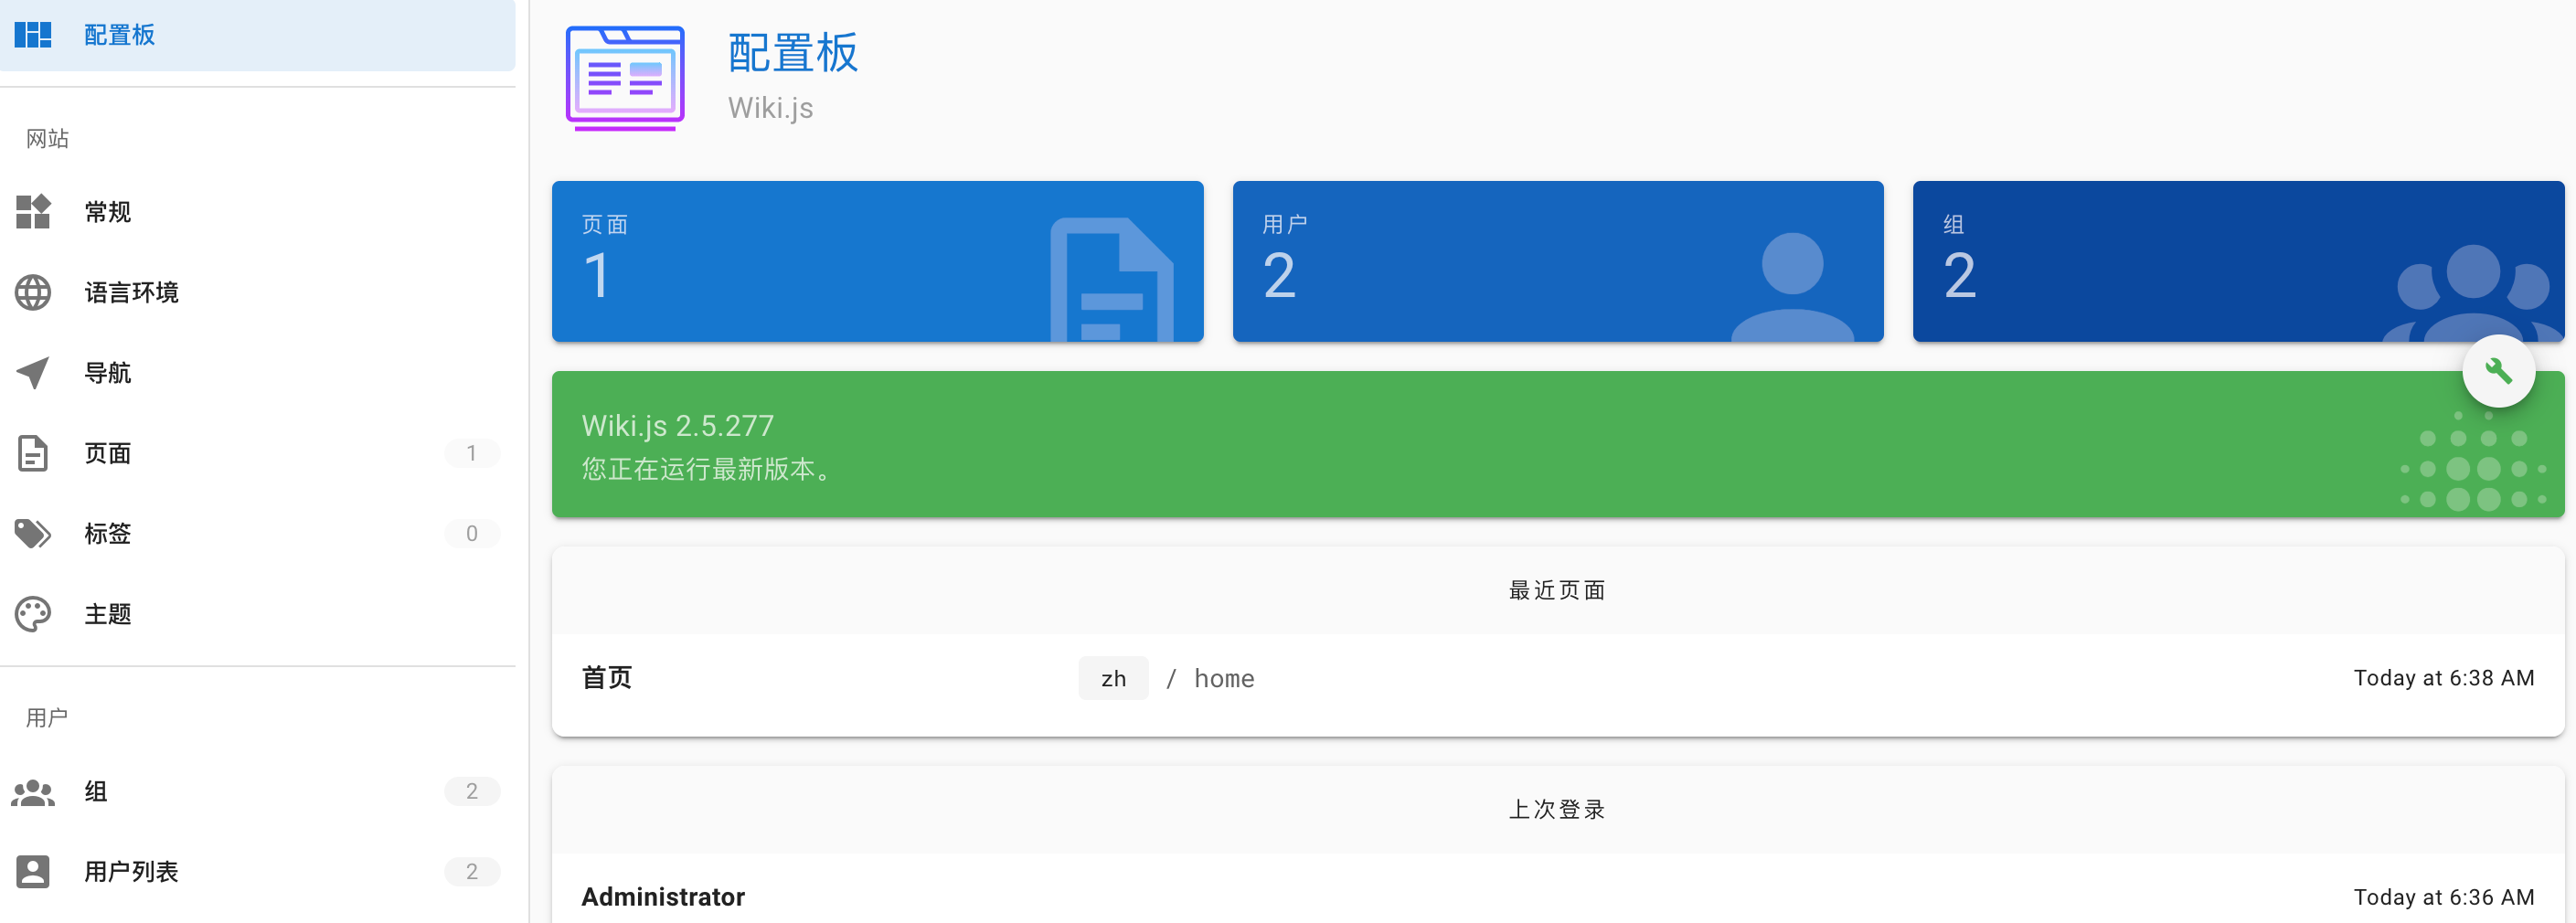
Task: Select 常规 from the 网站 sidebar section
Action: (x=107, y=212)
